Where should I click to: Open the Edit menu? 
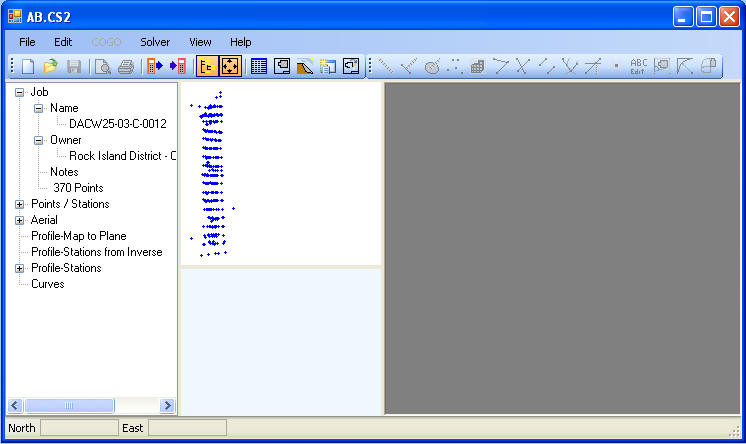(63, 42)
